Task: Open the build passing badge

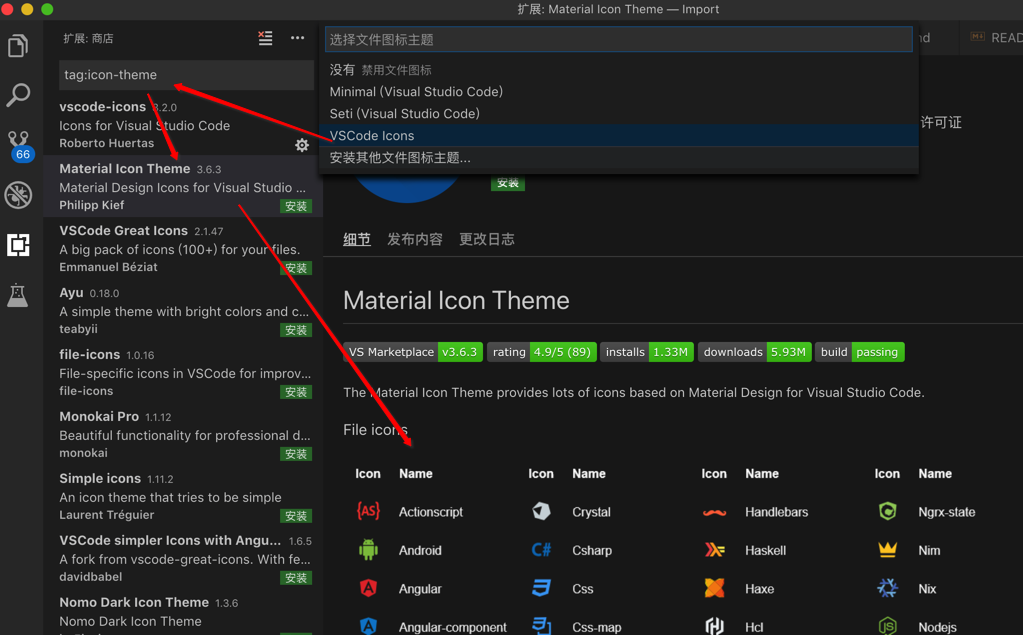Action: (859, 352)
